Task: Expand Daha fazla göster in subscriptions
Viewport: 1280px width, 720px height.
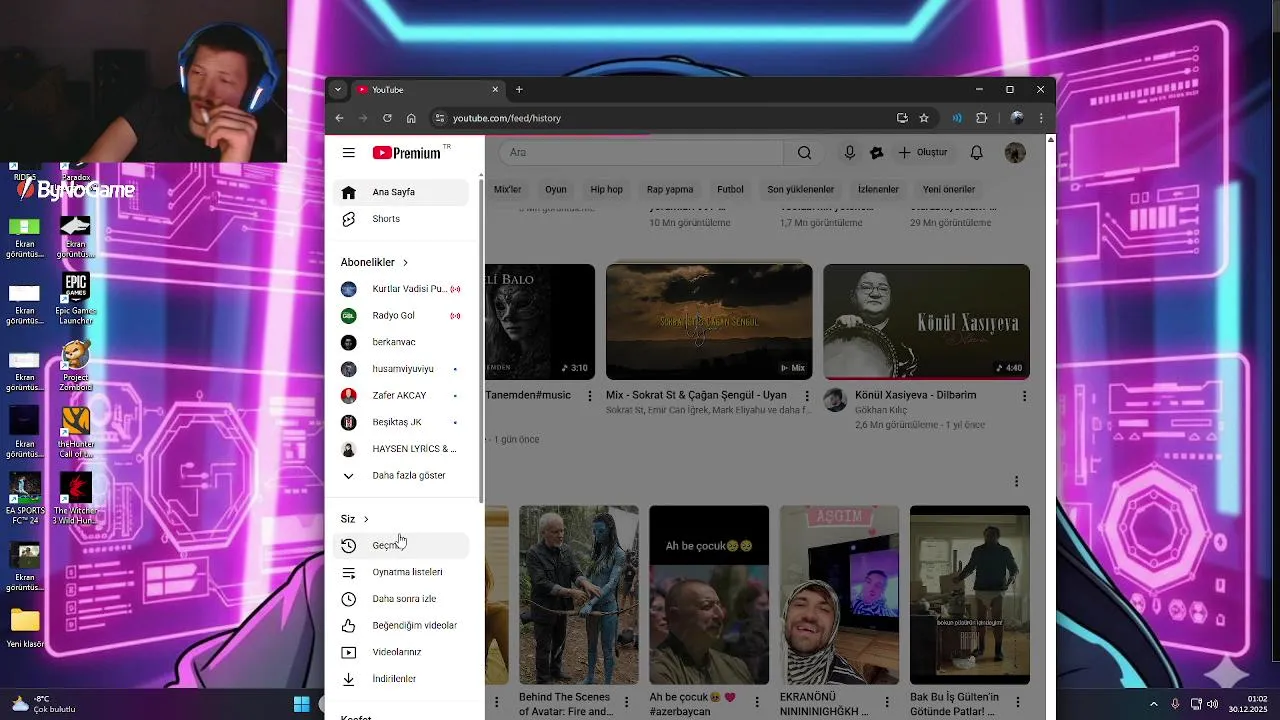Action: 400,476
